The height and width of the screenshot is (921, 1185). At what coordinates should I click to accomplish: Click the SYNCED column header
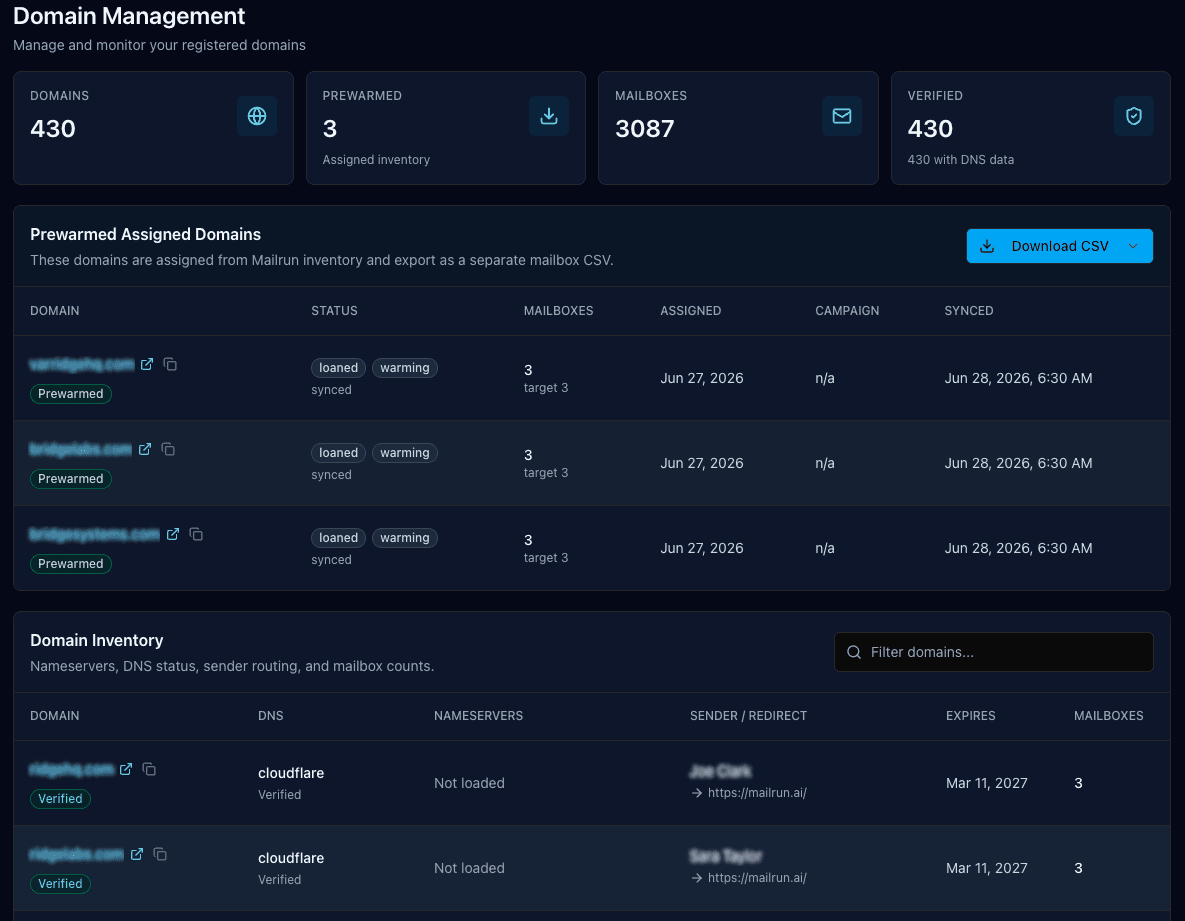[x=969, y=311]
